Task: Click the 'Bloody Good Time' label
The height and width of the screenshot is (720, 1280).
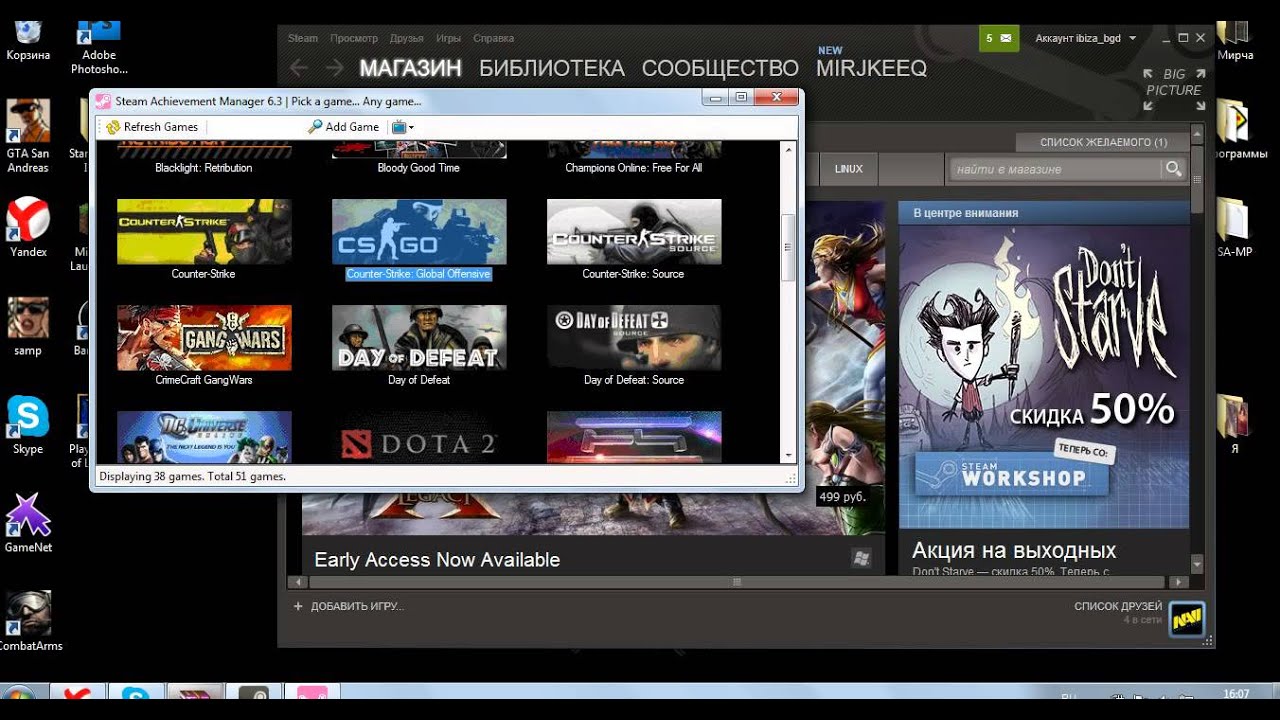Action: [x=419, y=168]
